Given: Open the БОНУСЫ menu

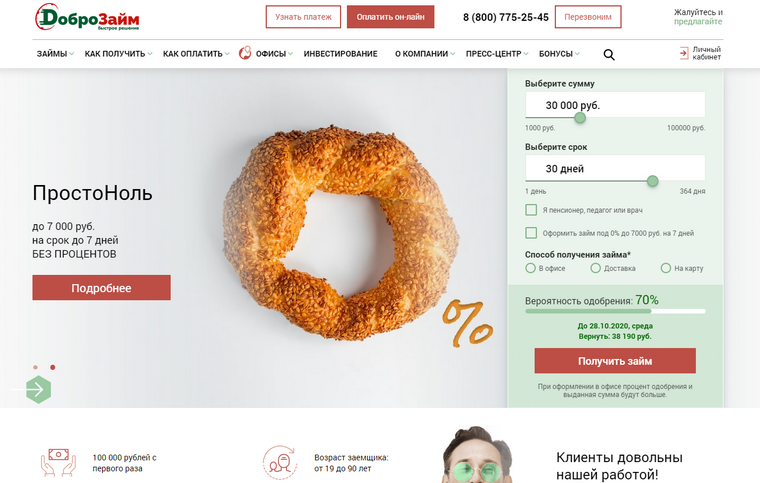Looking at the screenshot, I should click(x=559, y=54).
